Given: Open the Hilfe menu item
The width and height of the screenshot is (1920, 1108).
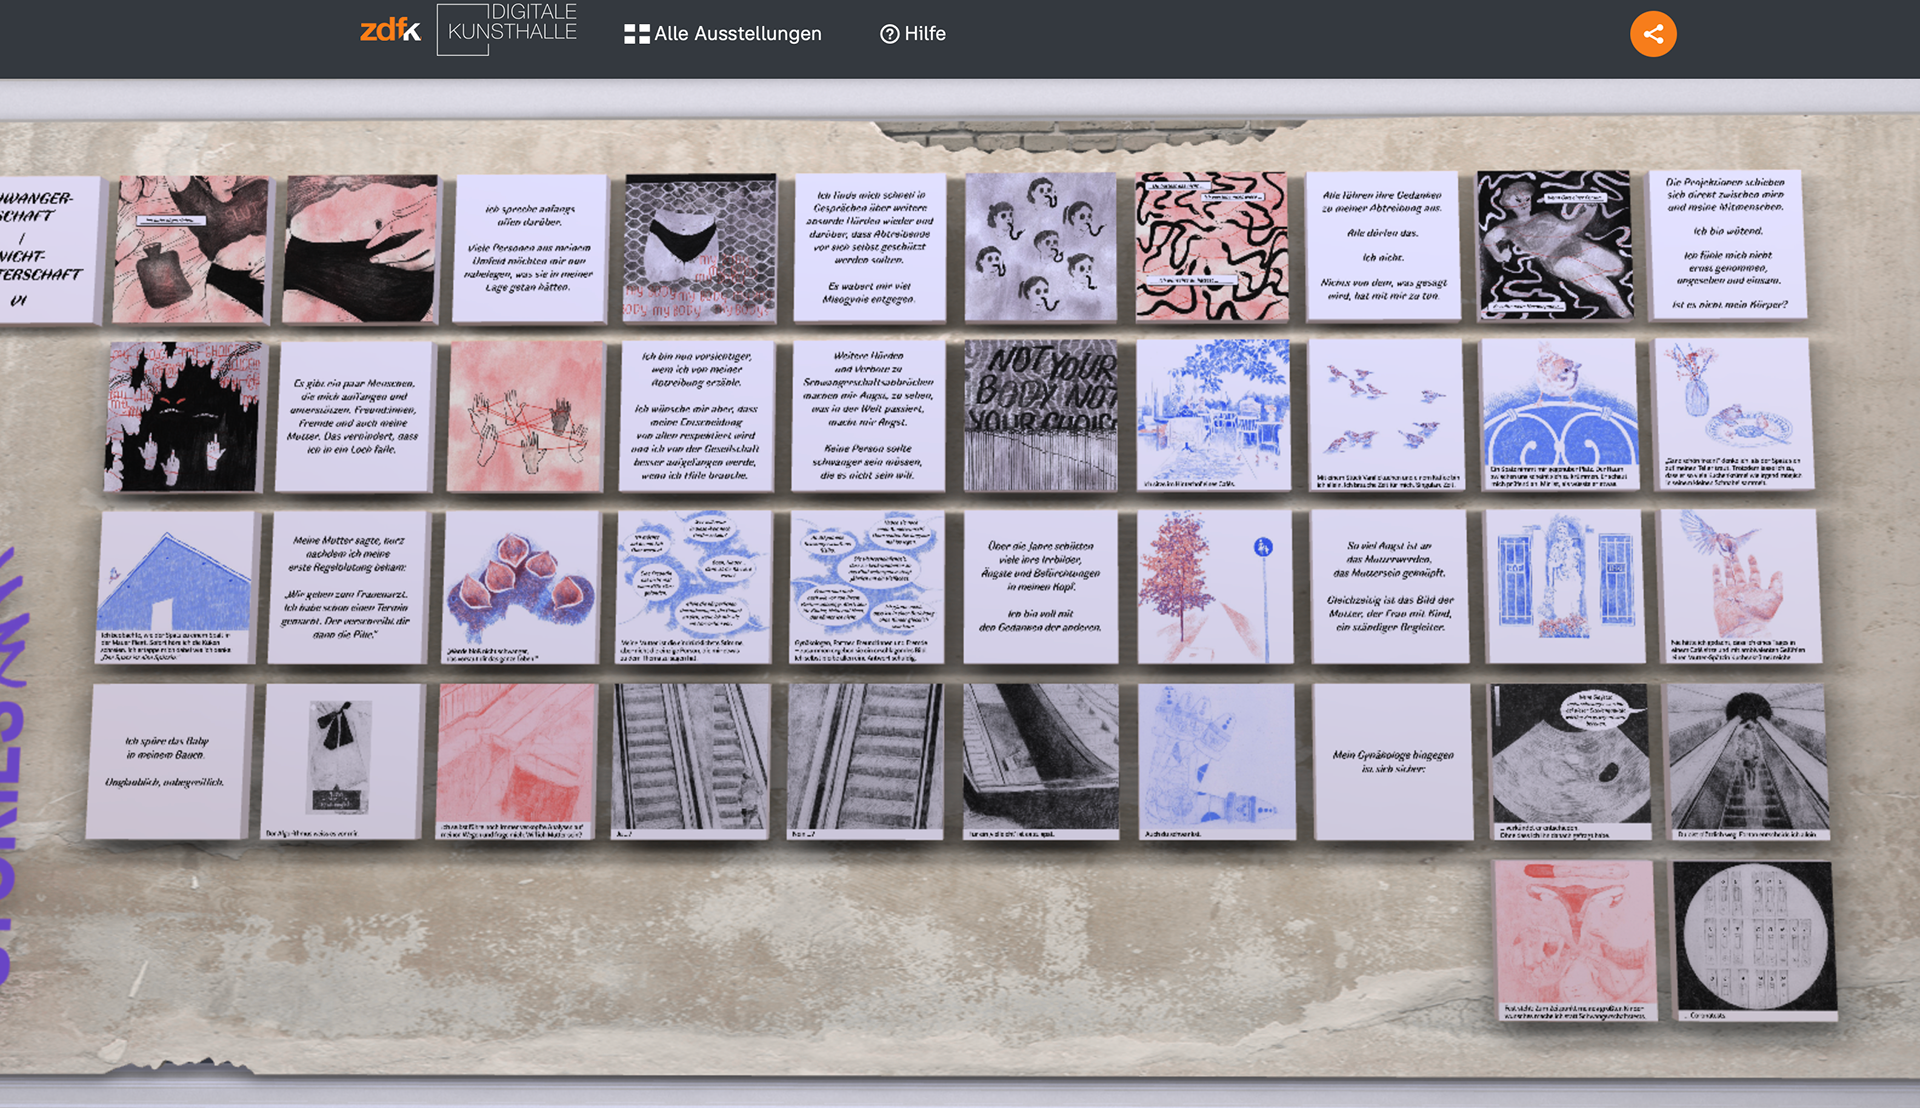Looking at the screenshot, I should 924,34.
